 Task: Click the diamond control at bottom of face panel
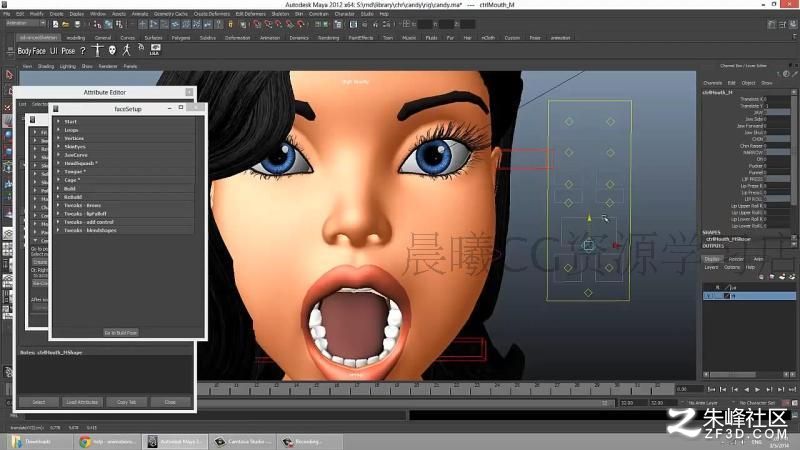pos(588,292)
